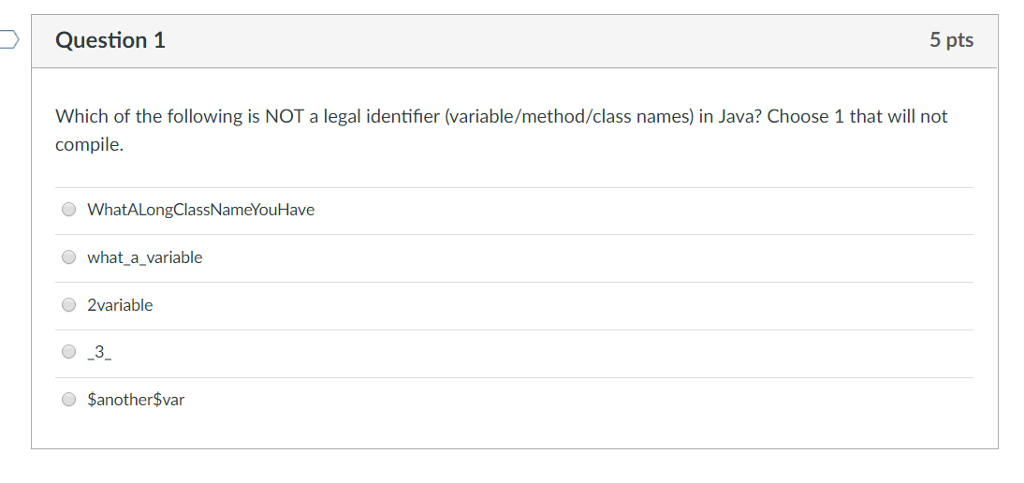This screenshot has height=483, width=1024.
Task: Click the 2variable answer text
Action: (x=120, y=305)
